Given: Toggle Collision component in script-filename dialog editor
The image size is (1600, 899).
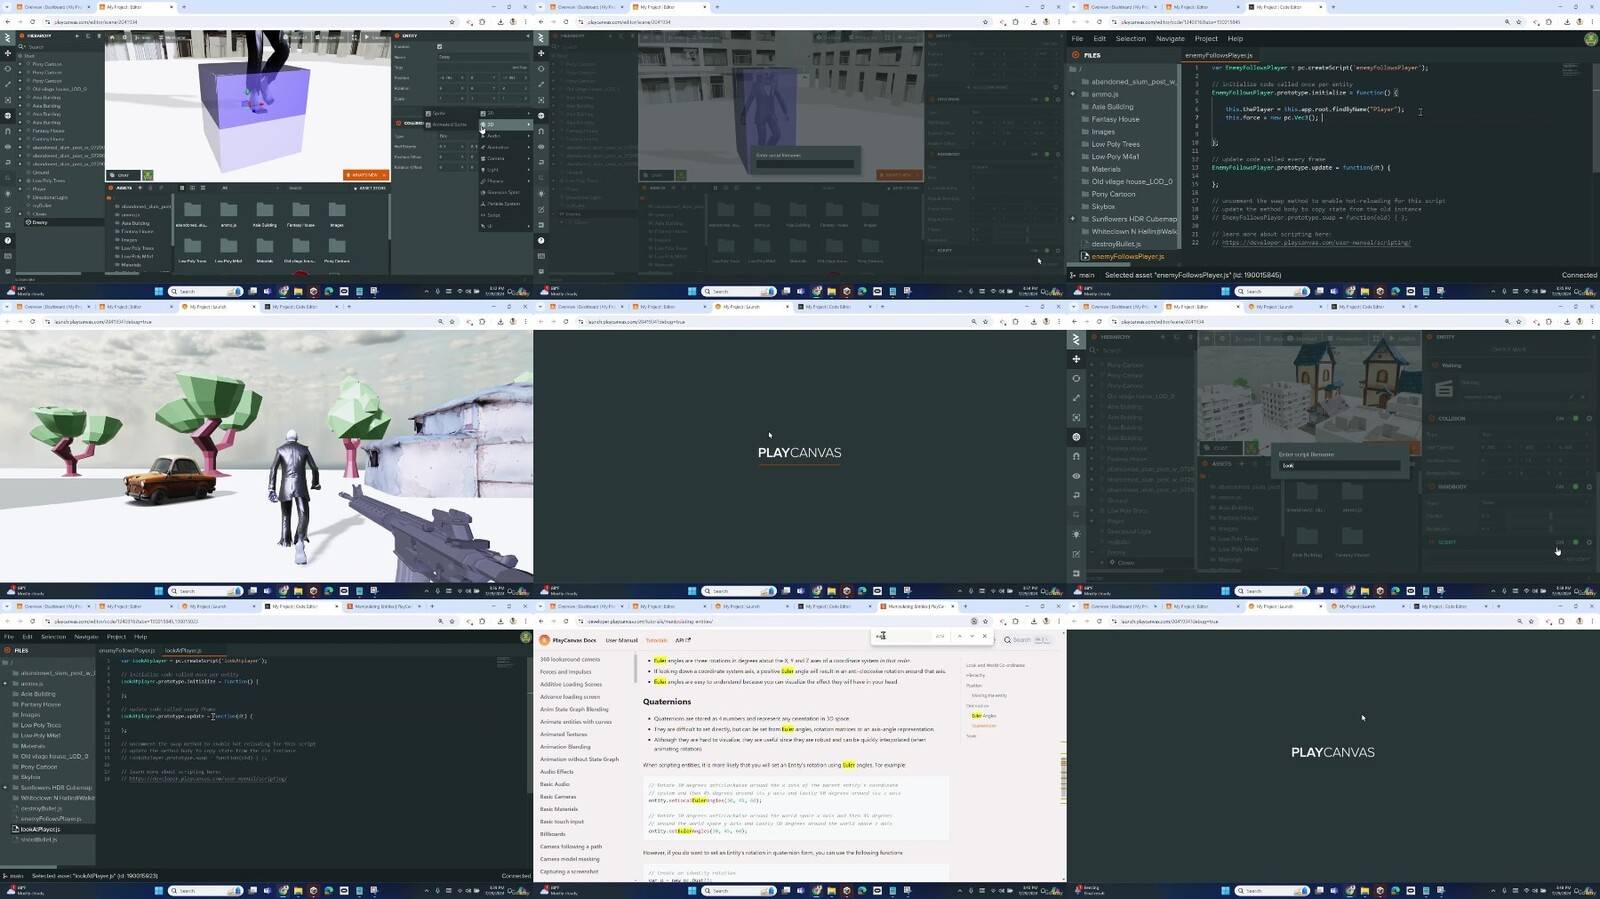Looking at the screenshot, I should (x=1576, y=418).
